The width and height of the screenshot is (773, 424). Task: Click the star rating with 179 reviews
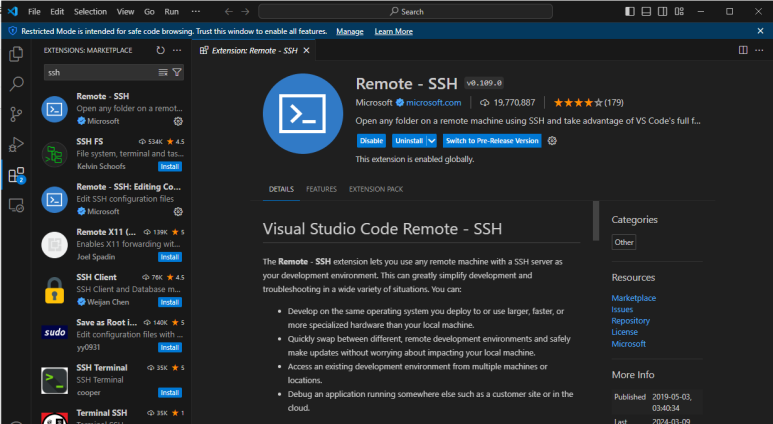click(588, 103)
